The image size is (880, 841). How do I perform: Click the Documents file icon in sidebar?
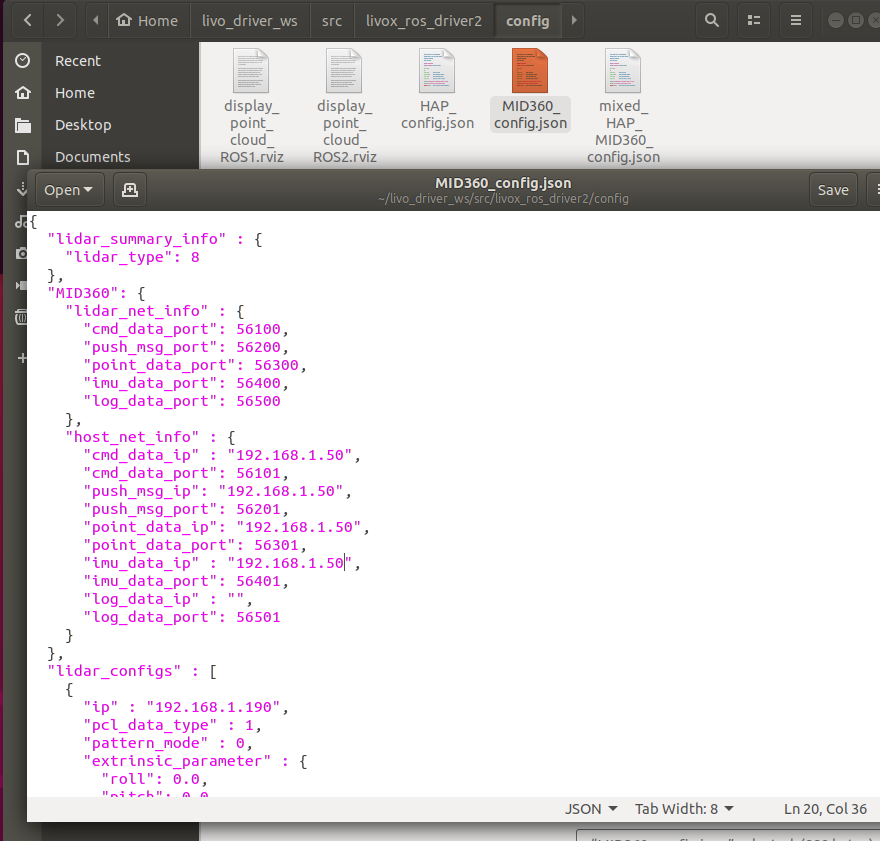coord(22,157)
